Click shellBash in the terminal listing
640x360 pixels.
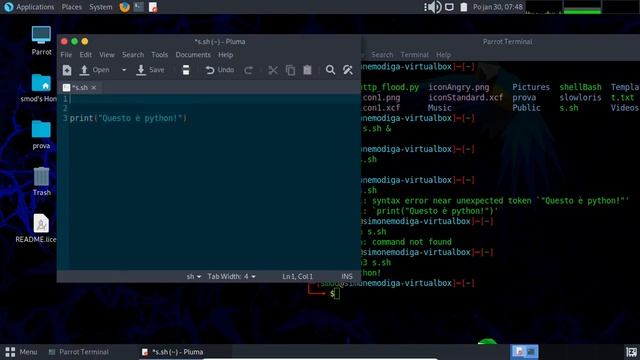[x=580, y=87]
